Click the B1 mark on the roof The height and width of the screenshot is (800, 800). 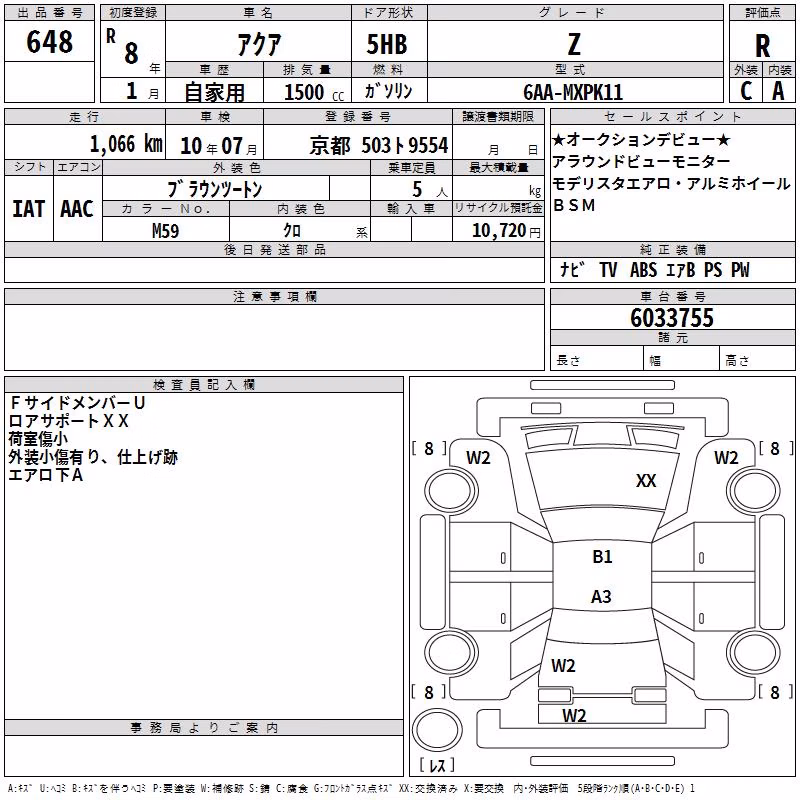pos(602,557)
